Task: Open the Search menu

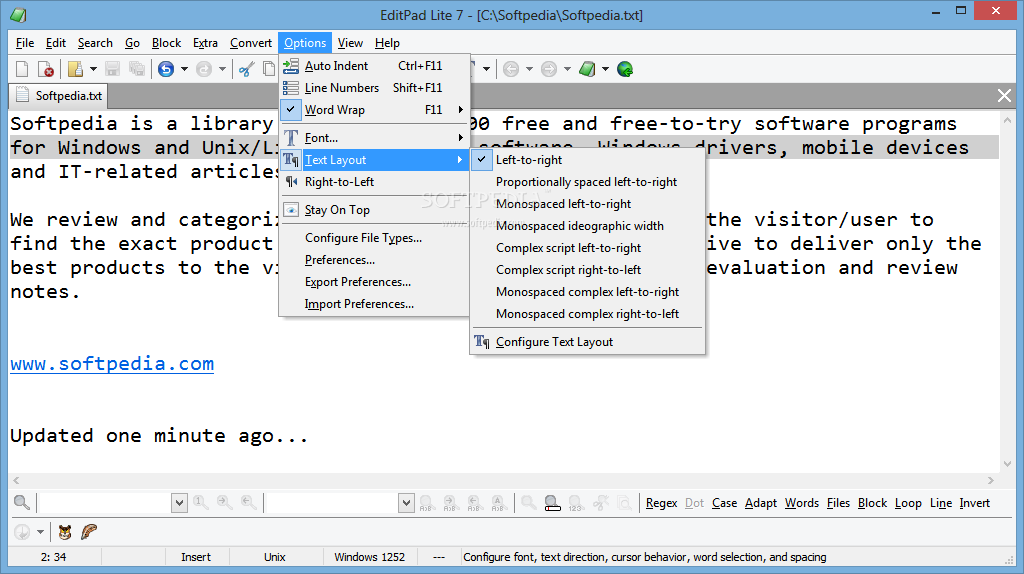Action: click(x=95, y=43)
